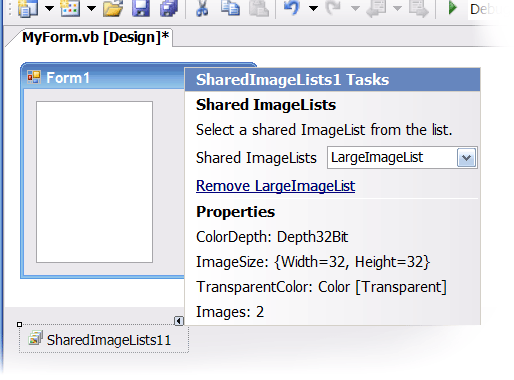
Task: Click the ImageSize Width=32 Height=32 text
Action: (313, 262)
